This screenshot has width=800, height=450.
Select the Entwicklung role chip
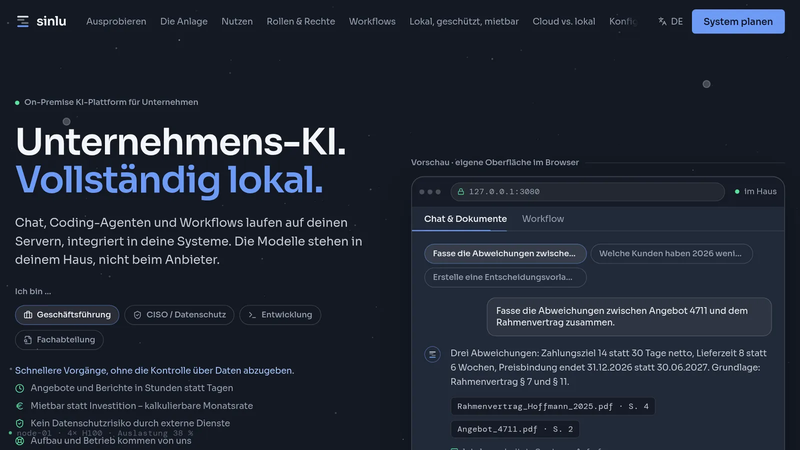(x=280, y=315)
